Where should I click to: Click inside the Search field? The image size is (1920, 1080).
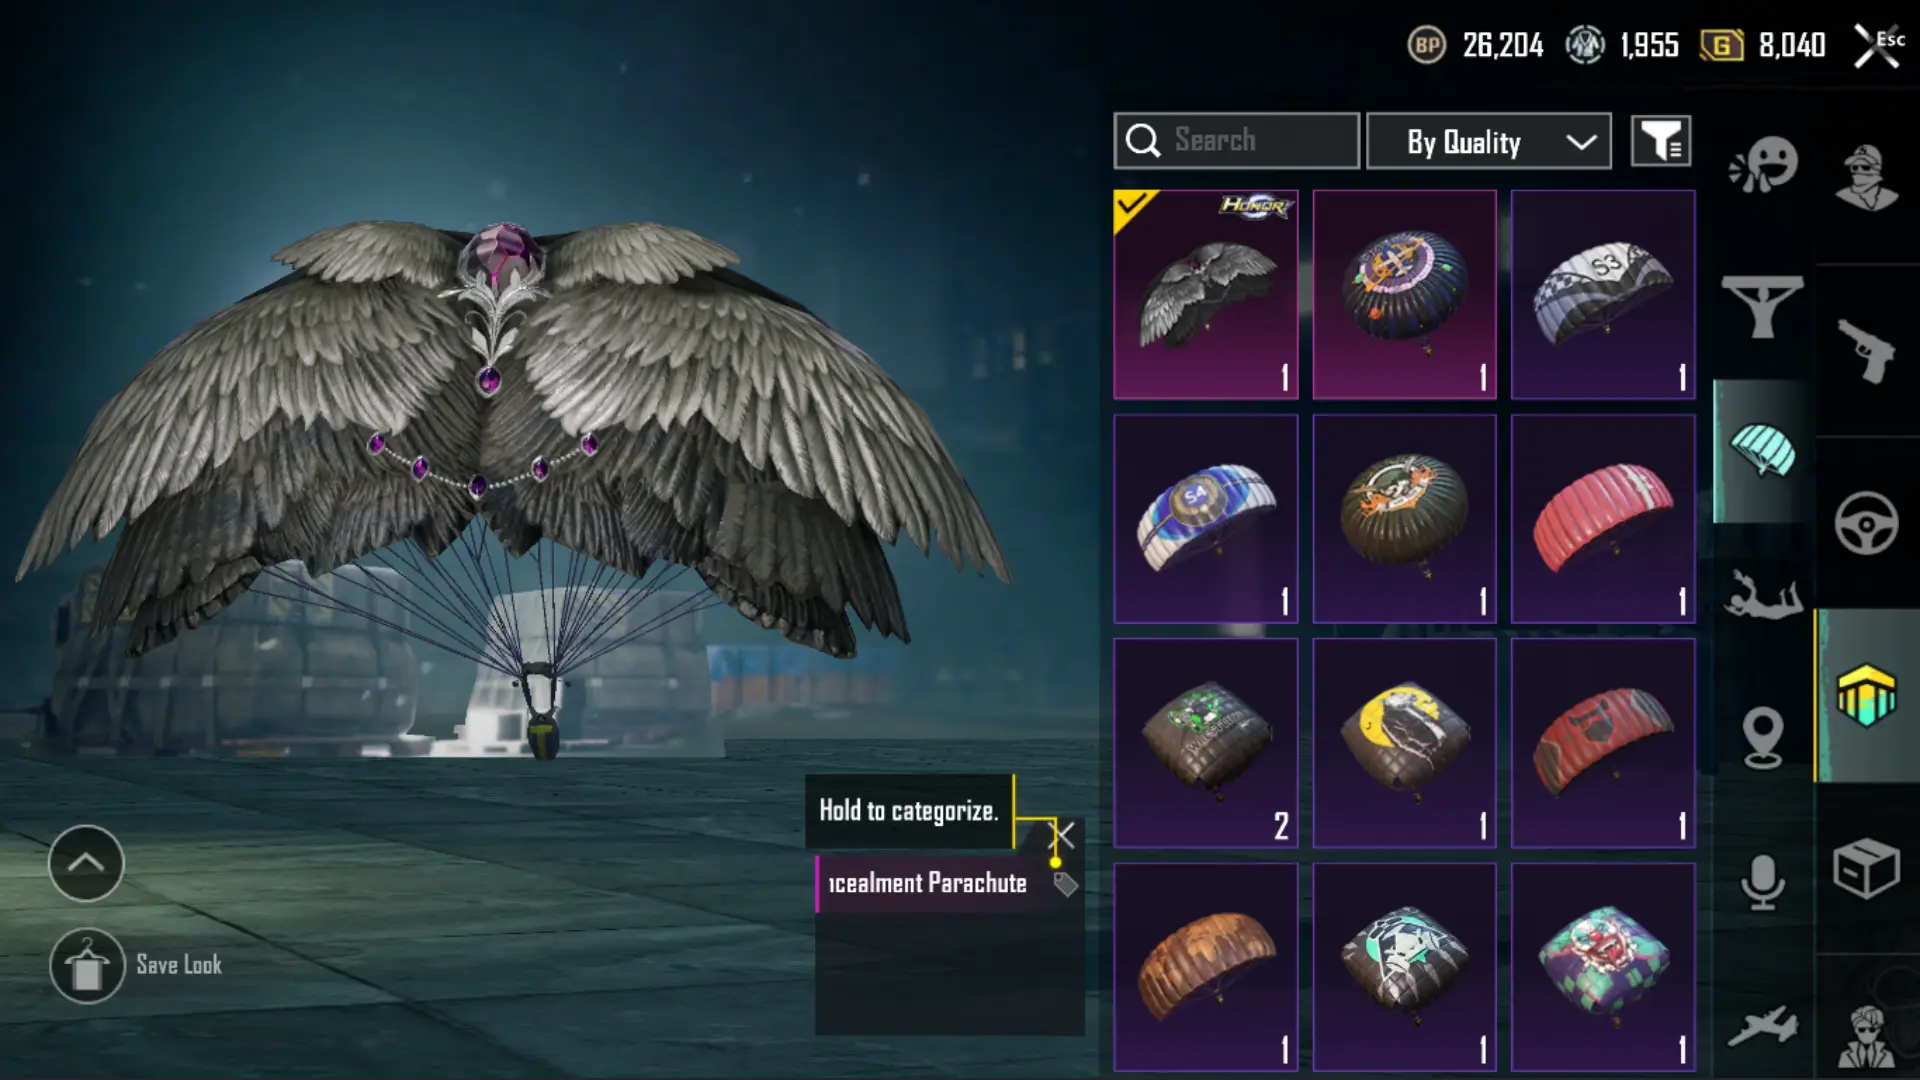(1237, 141)
